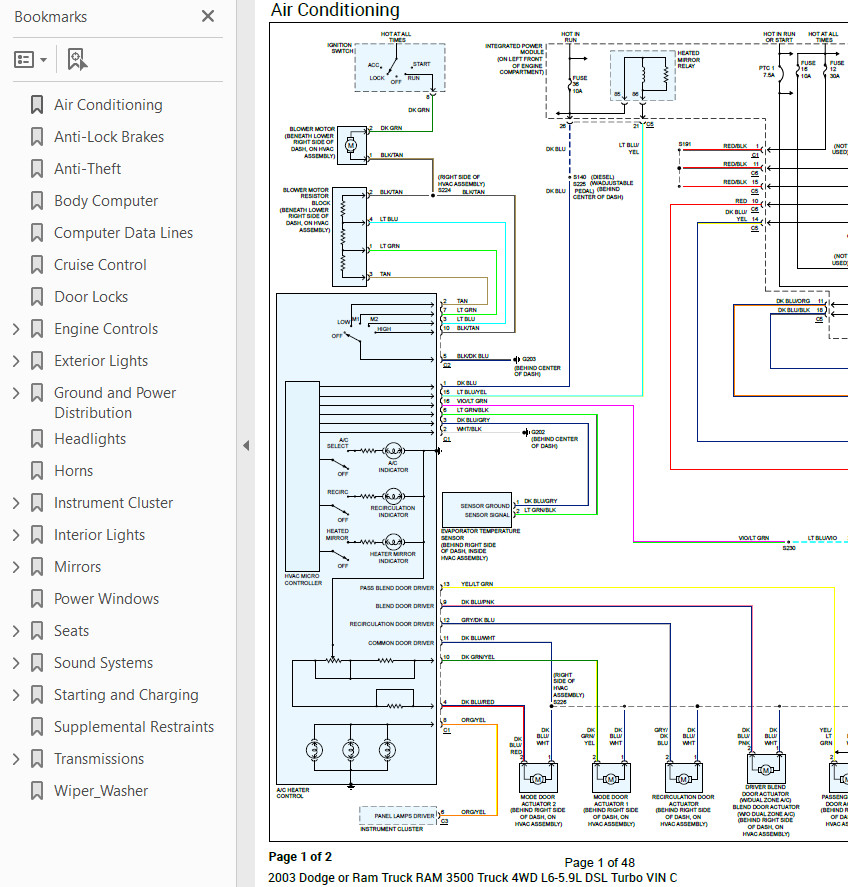
Task: Open the Cruise Control bookmark
Action: (x=100, y=265)
